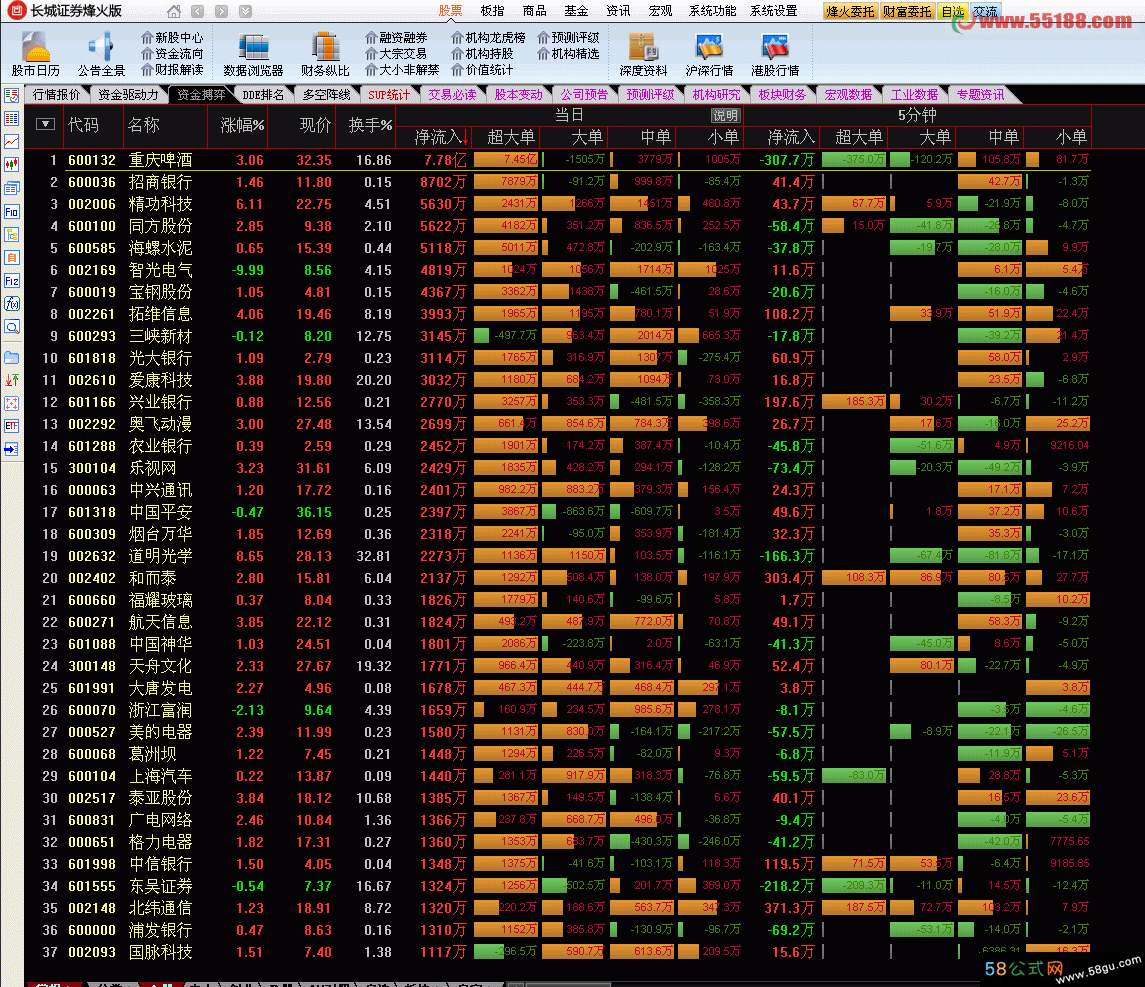The height and width of the screenshot is (987, 1145).
Task: Click the tree structure sidebar icon
Action: [12, 234]
